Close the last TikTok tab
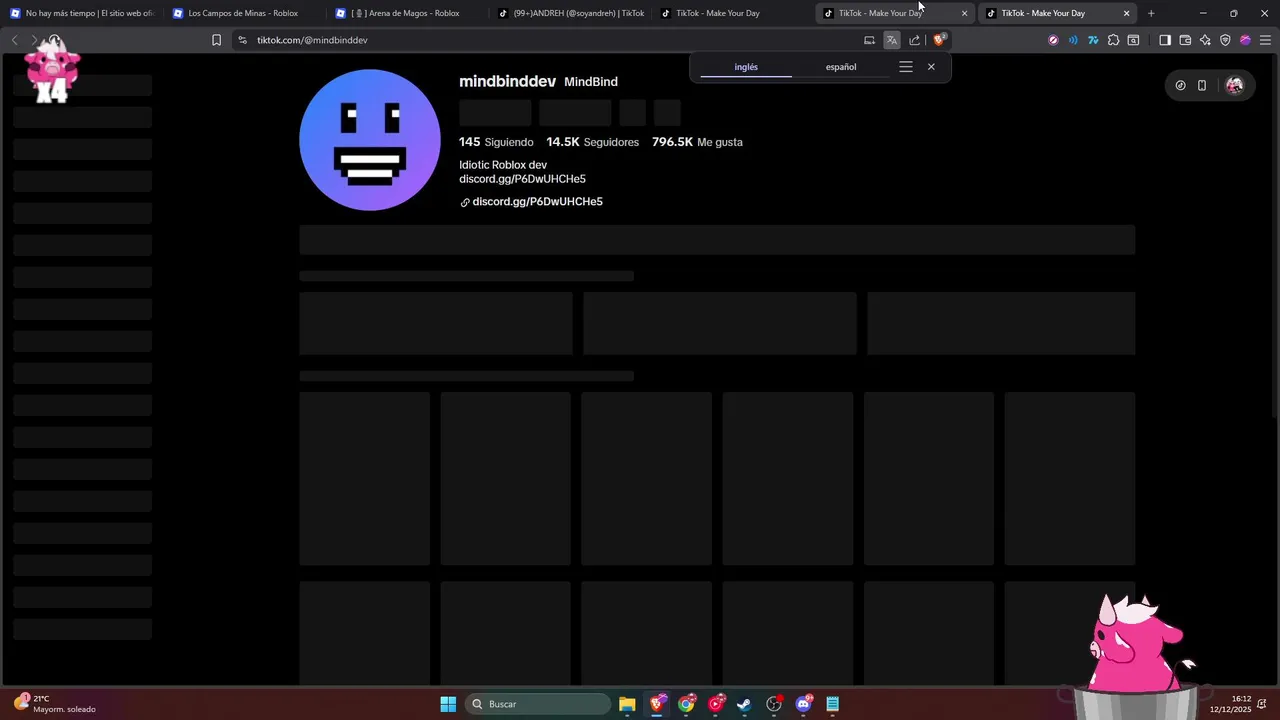This screenshot has width=1280, height=720. tap(1127, 13)
